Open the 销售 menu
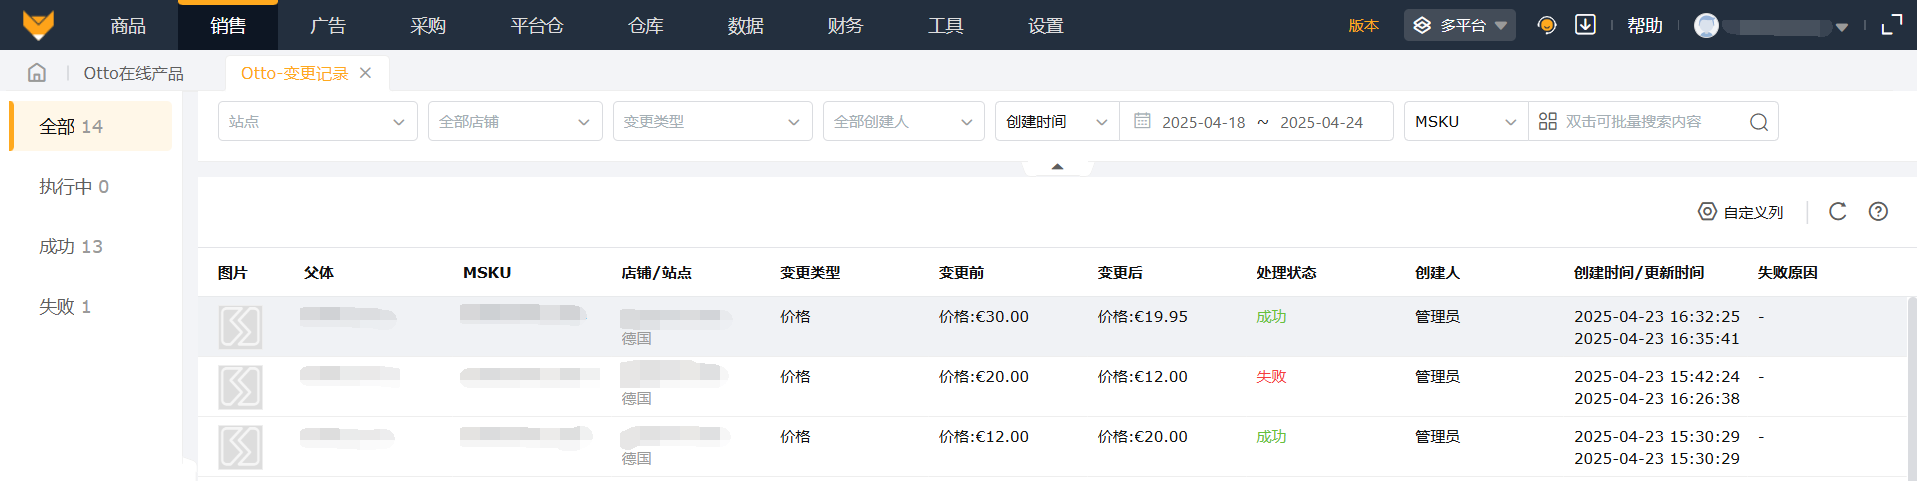 (x=228, y=25)
